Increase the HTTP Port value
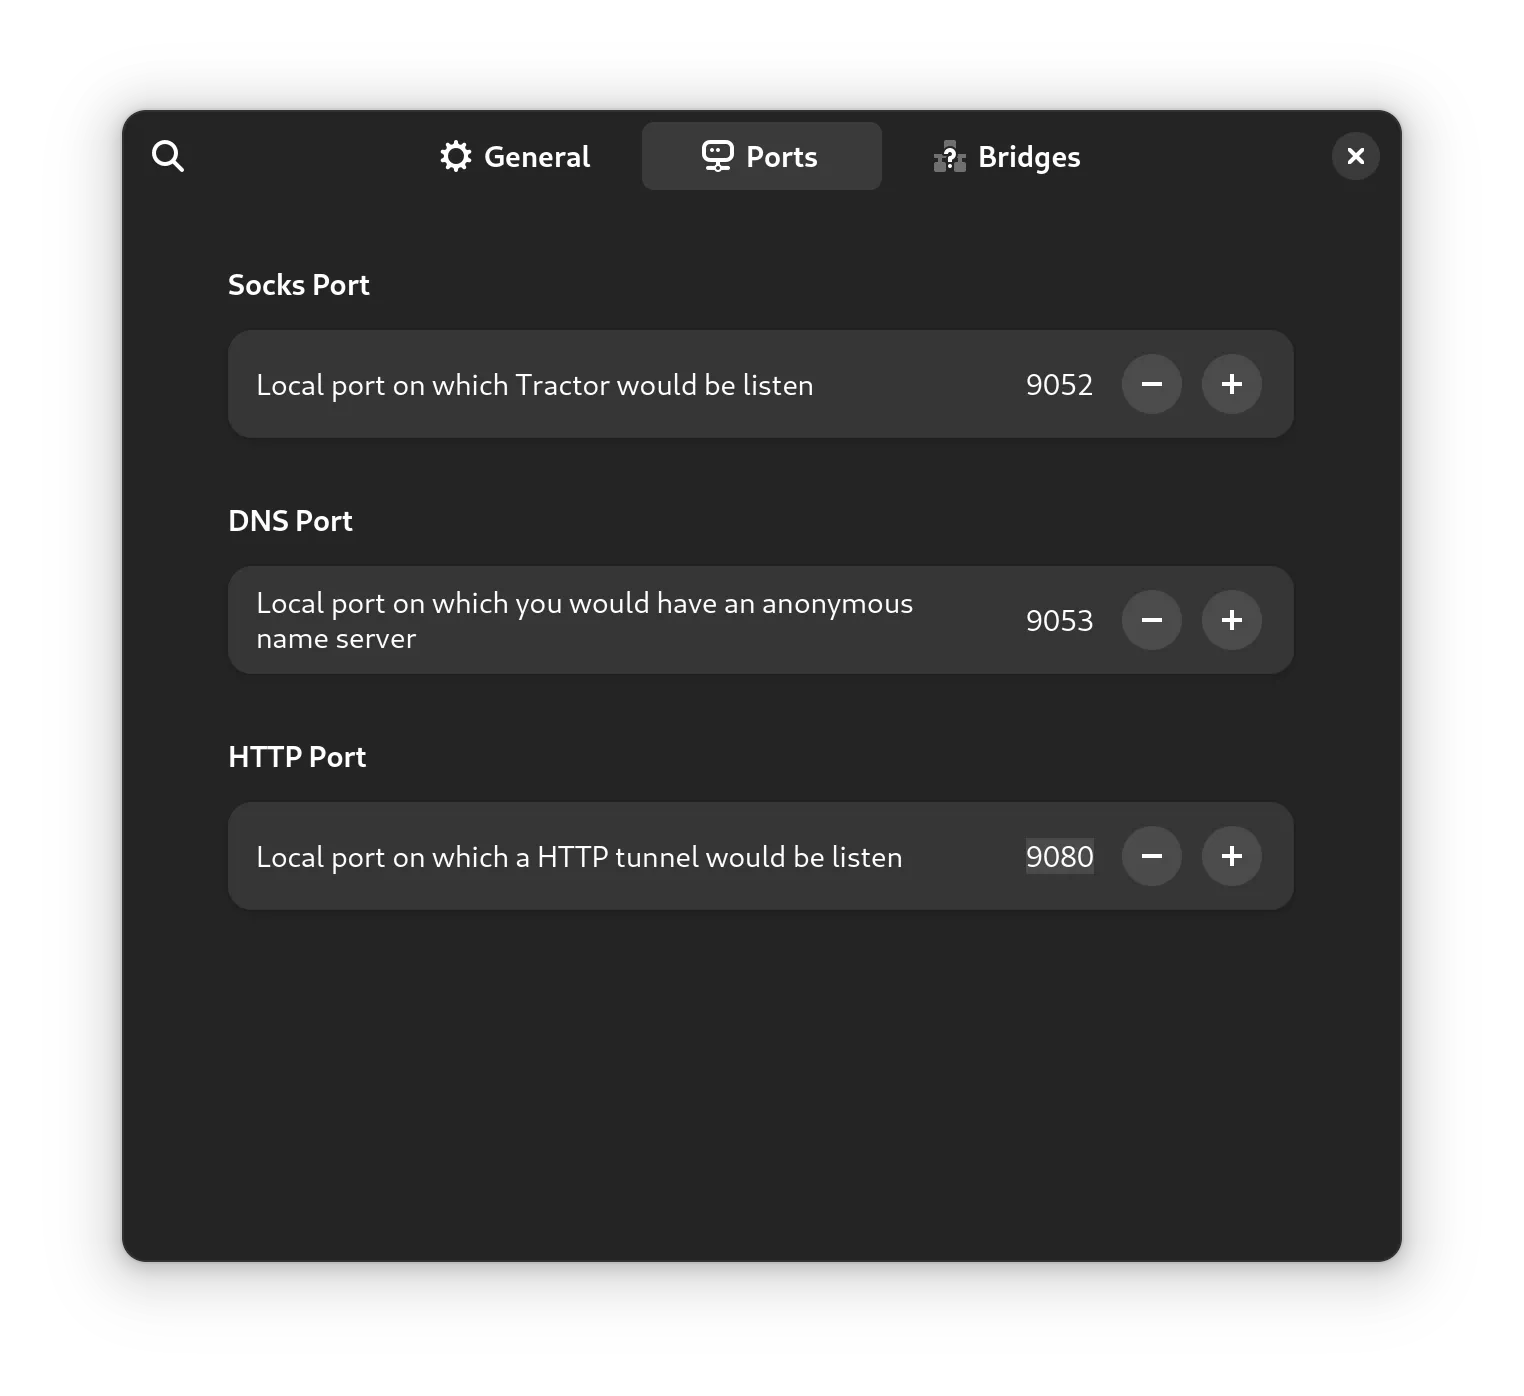 (1232, 856)
